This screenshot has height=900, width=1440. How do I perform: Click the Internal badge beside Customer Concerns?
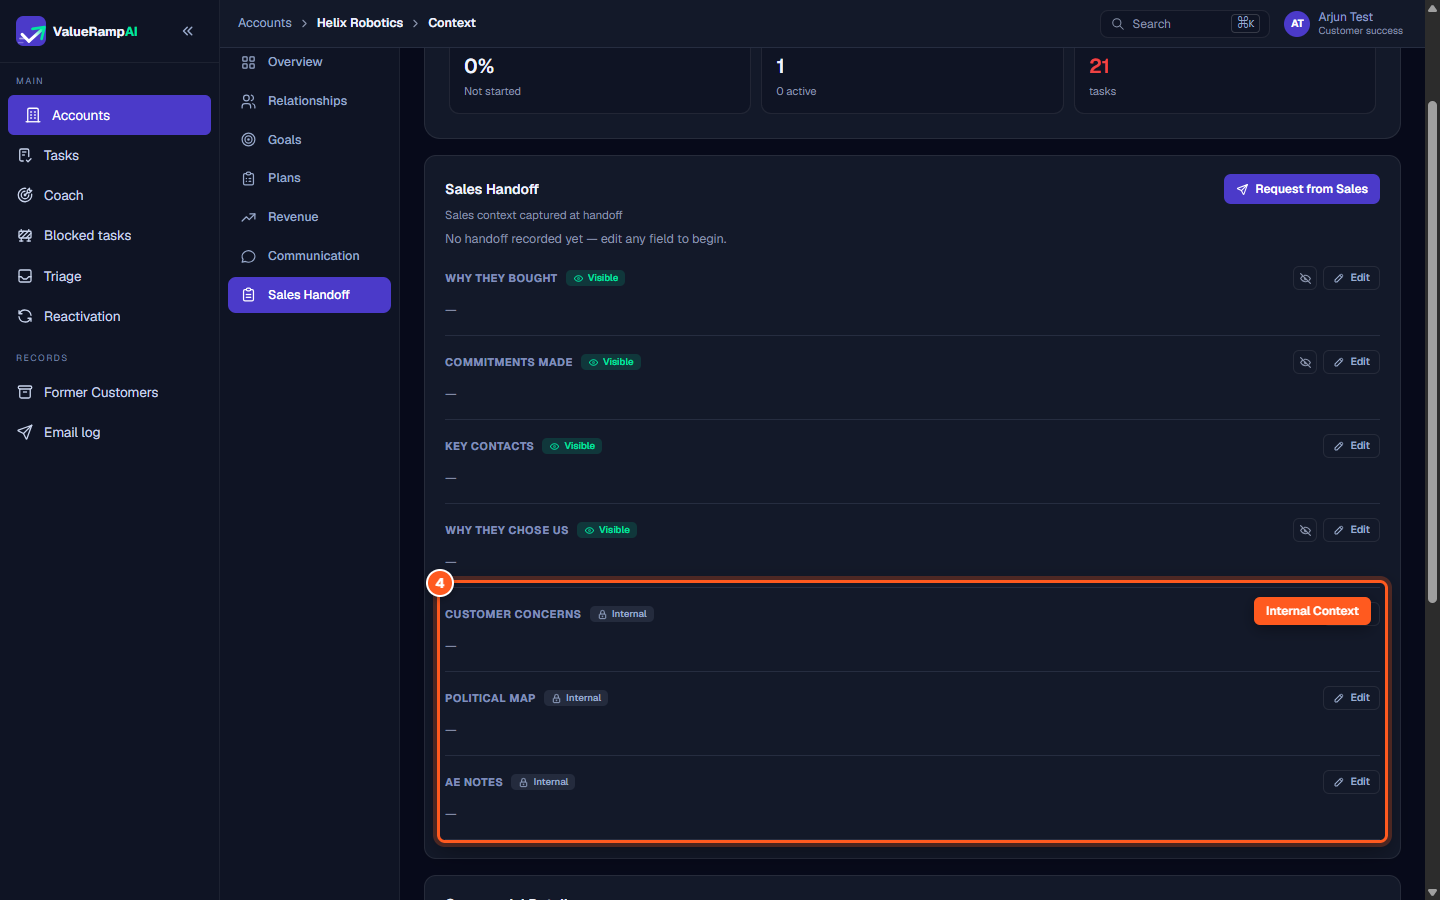(x=622, y=614)
